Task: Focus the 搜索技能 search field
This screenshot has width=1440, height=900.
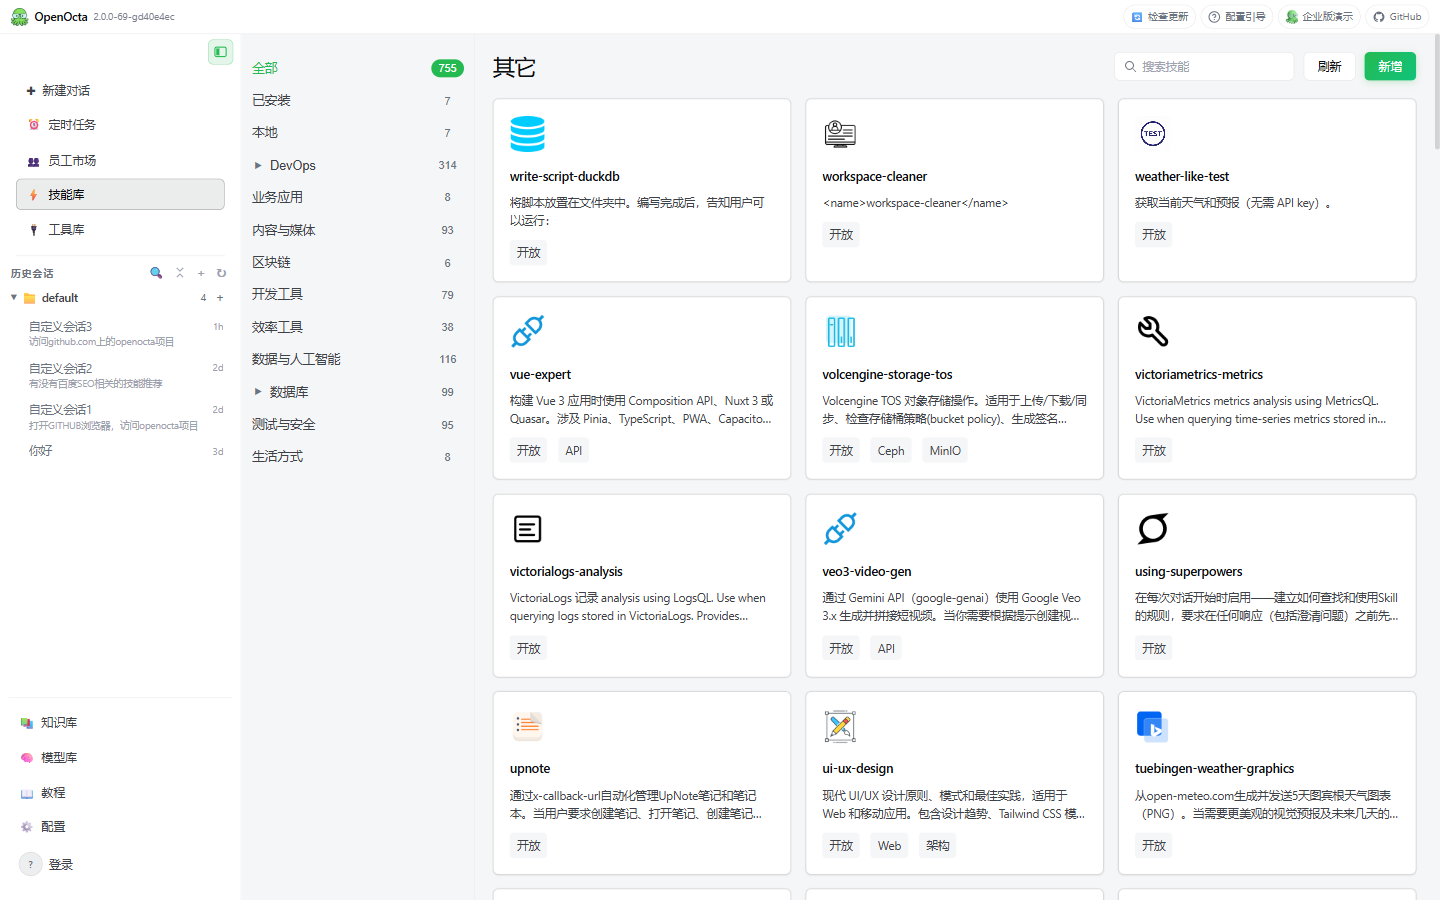Action: (1204, 66)
